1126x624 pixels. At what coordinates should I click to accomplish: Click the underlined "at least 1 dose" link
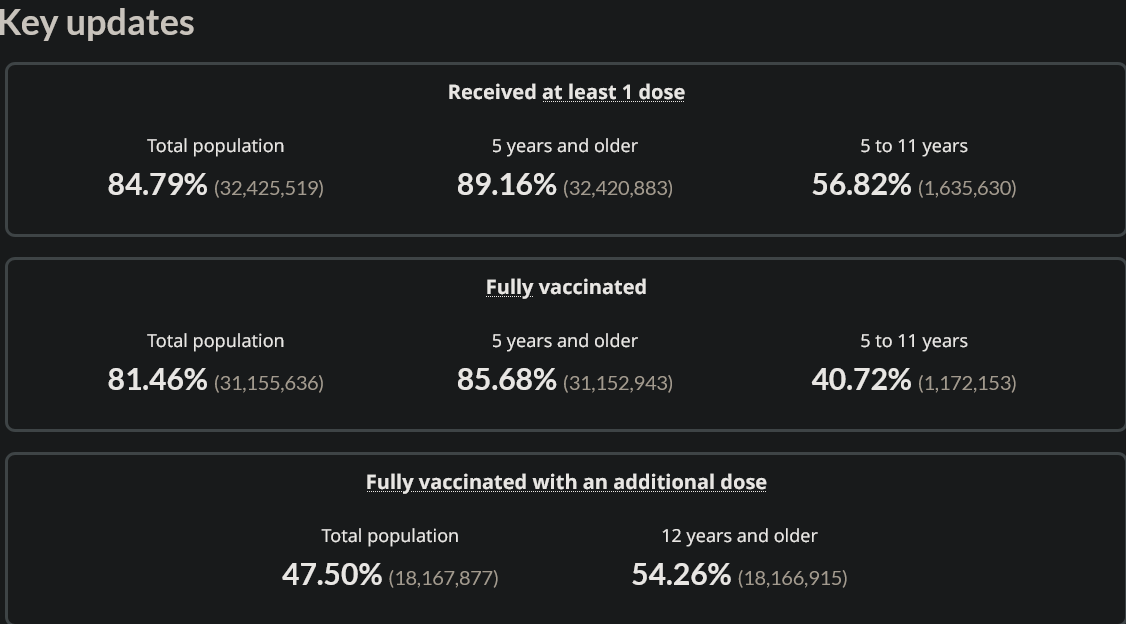point(613,92)
